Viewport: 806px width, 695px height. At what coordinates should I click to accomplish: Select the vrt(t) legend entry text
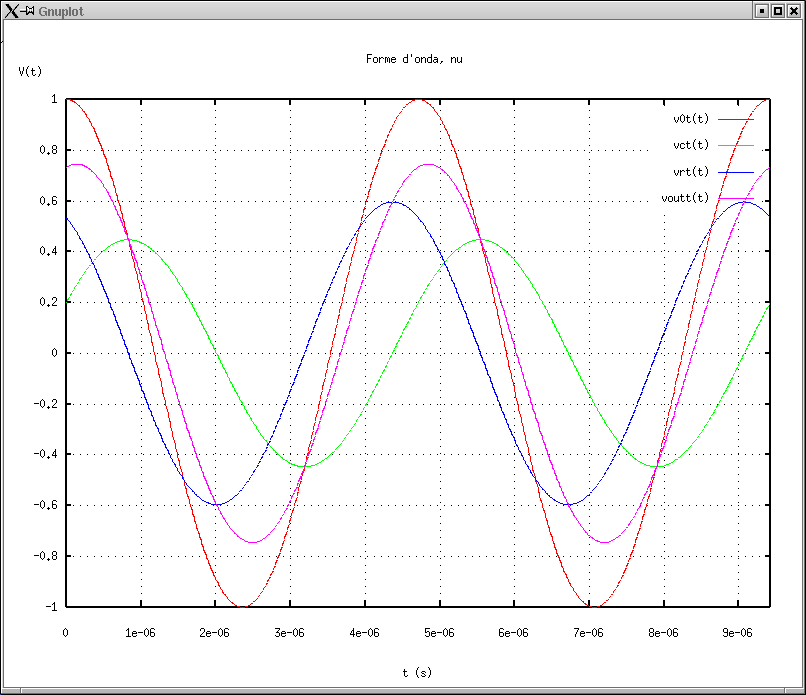tap(690, 171)
